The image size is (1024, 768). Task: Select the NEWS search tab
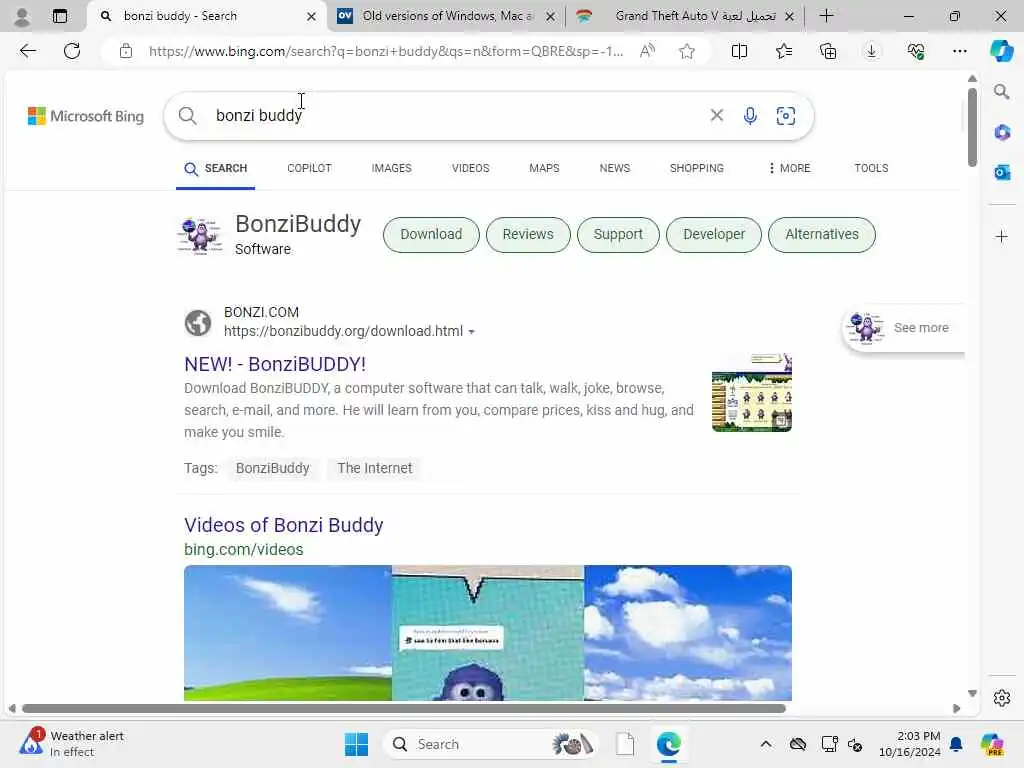pyautogui.click(x=615, y=168)
